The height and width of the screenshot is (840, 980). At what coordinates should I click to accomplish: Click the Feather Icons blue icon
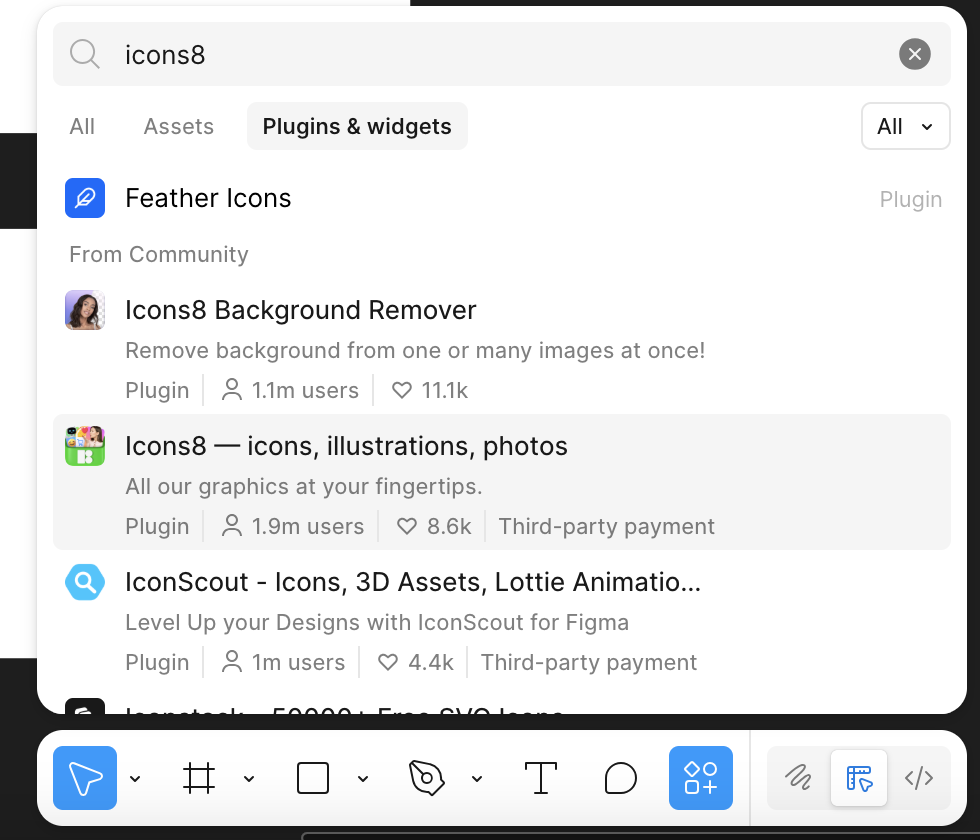[85, 198]
